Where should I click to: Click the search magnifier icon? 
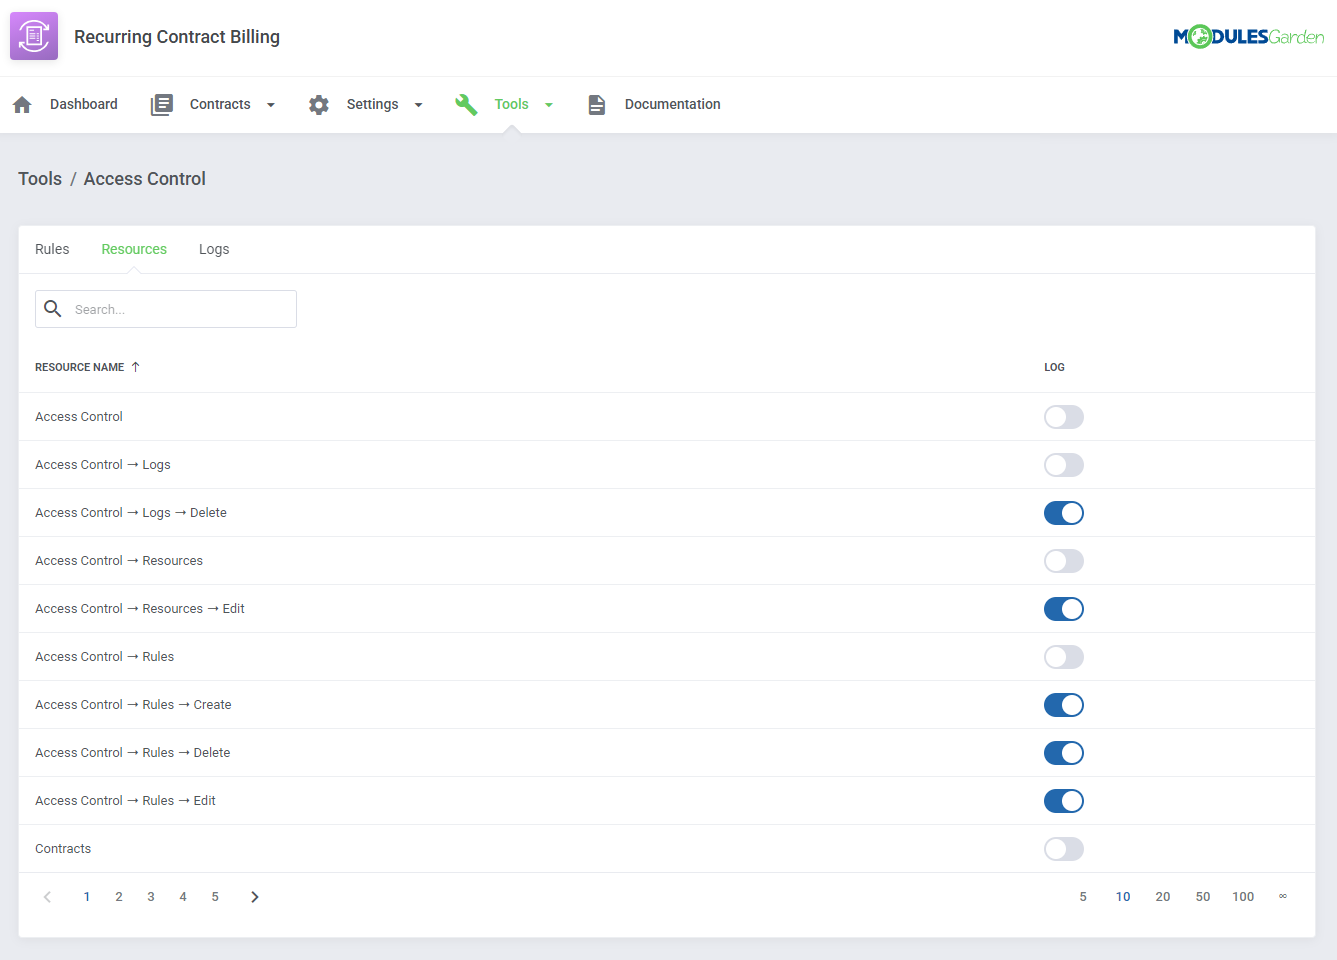click(53, 309)
